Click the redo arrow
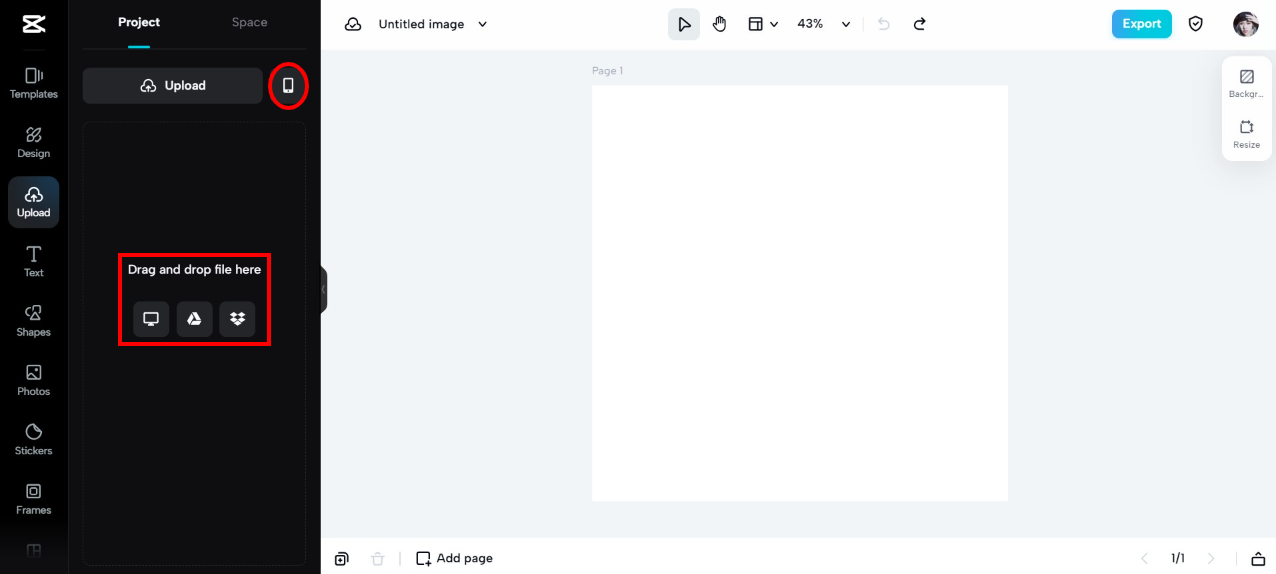The height and width of the screenshot is (574, 1276). (920, 24)
